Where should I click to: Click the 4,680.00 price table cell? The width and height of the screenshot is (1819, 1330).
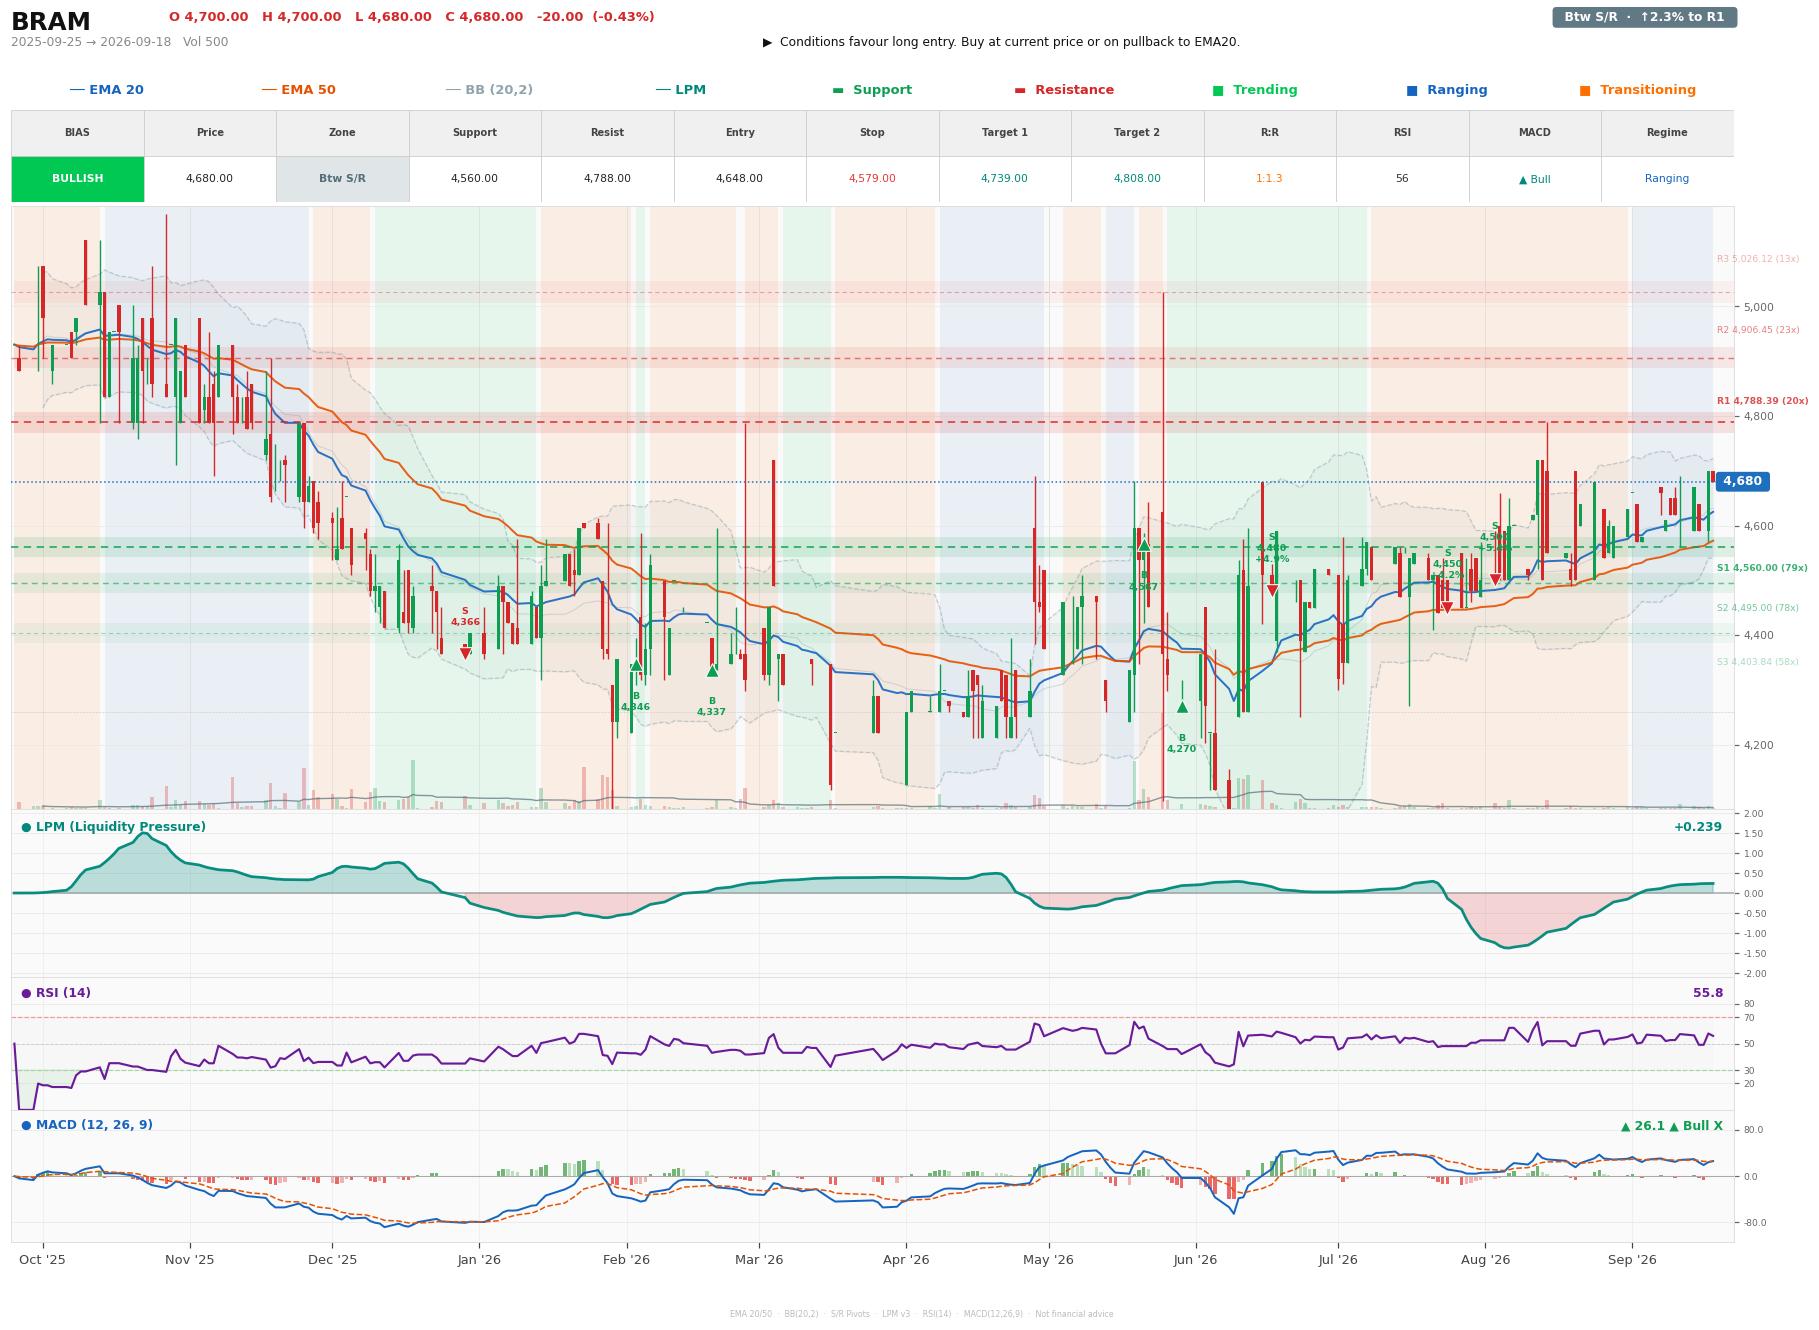[210, 179]
